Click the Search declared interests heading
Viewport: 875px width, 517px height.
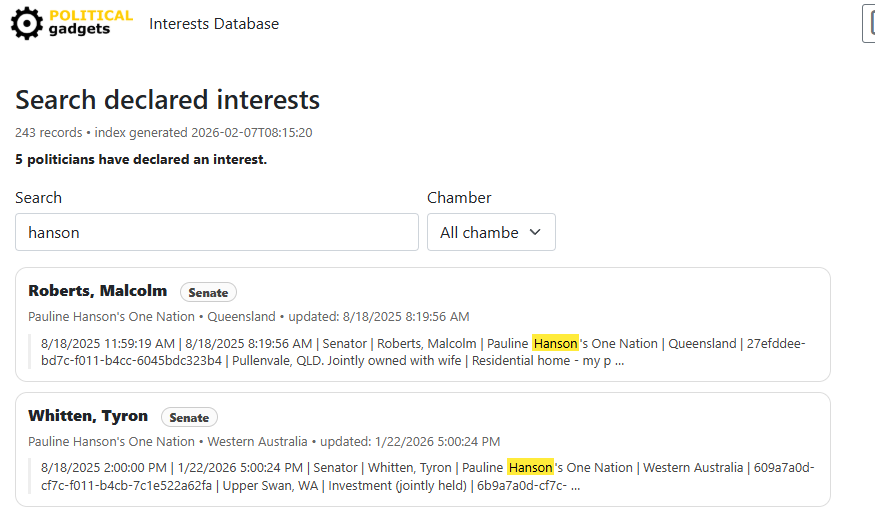point(167,100)
